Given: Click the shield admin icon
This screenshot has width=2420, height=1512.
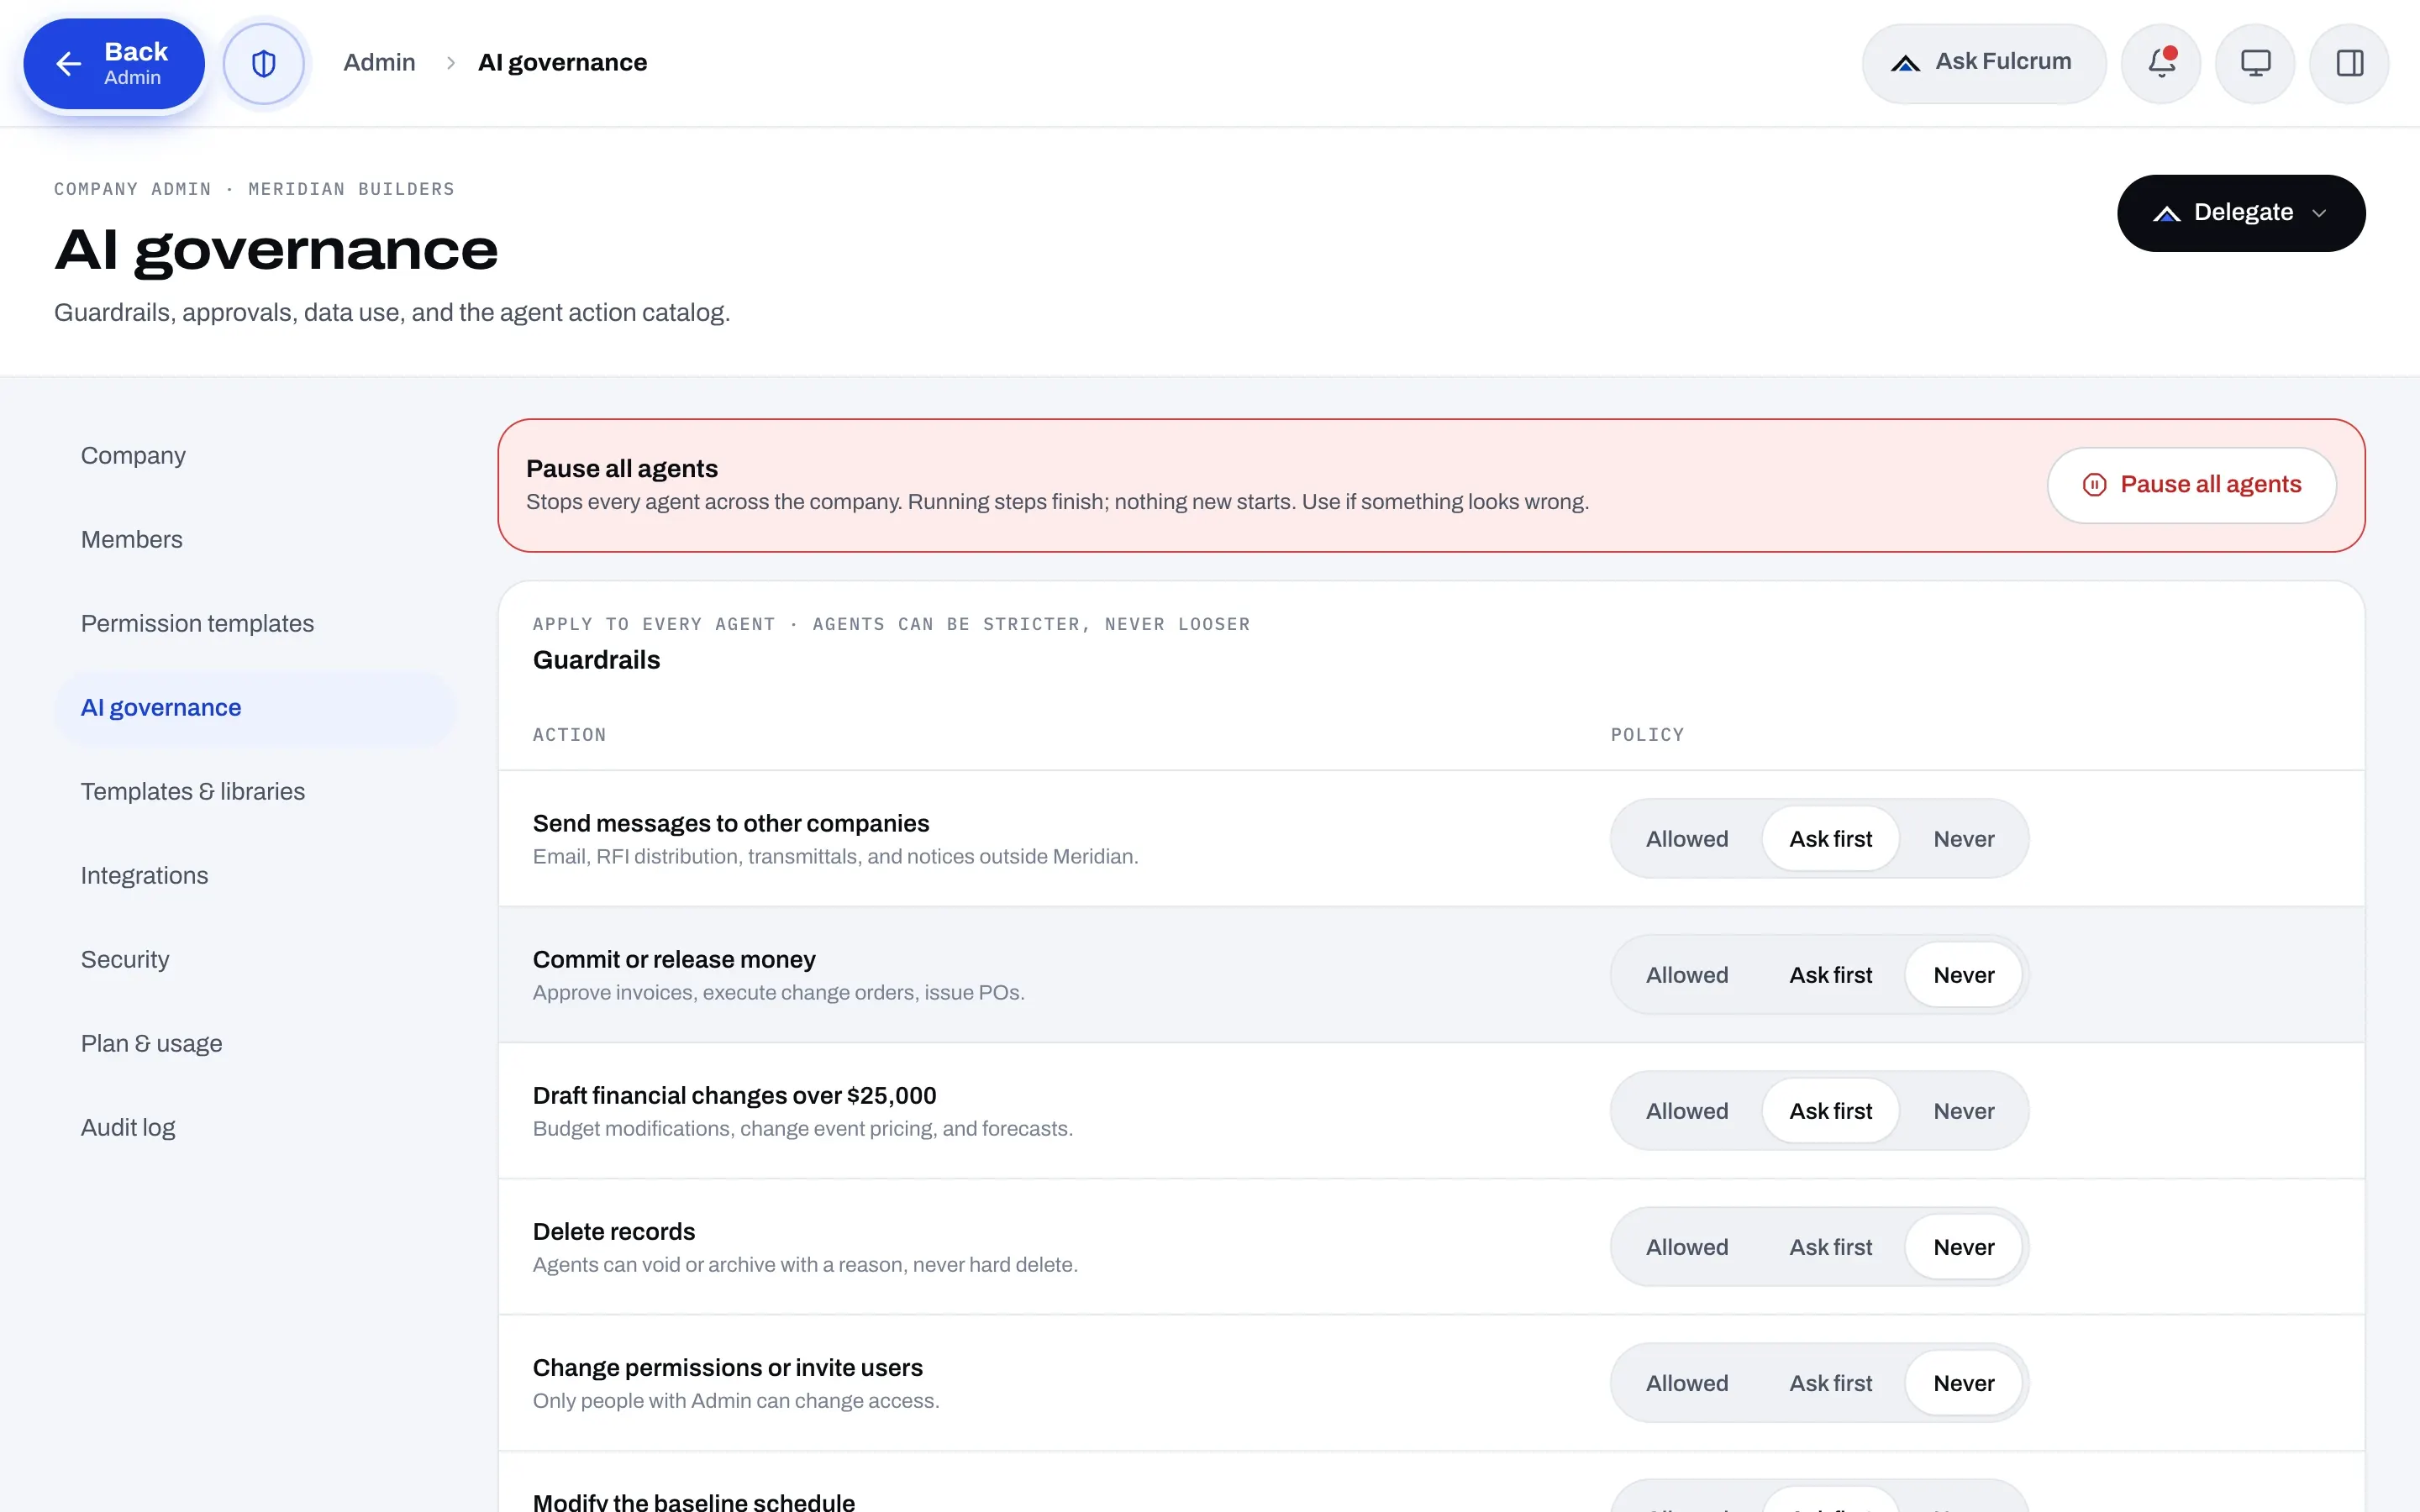Looking at the screenshot, I should pos(263,63).
